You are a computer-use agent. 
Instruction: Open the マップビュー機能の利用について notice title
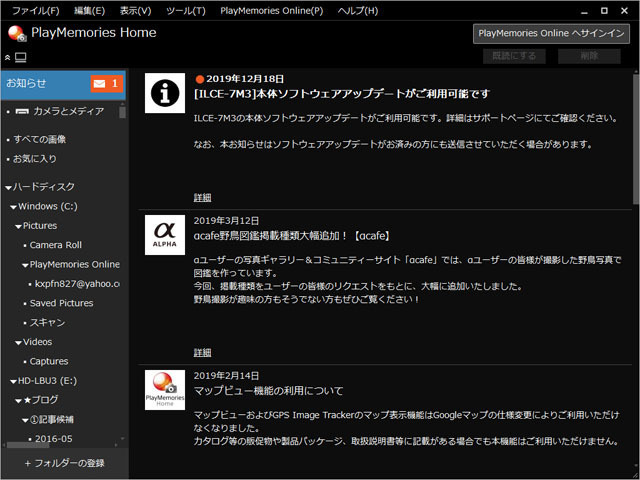[x=268, y=391]
